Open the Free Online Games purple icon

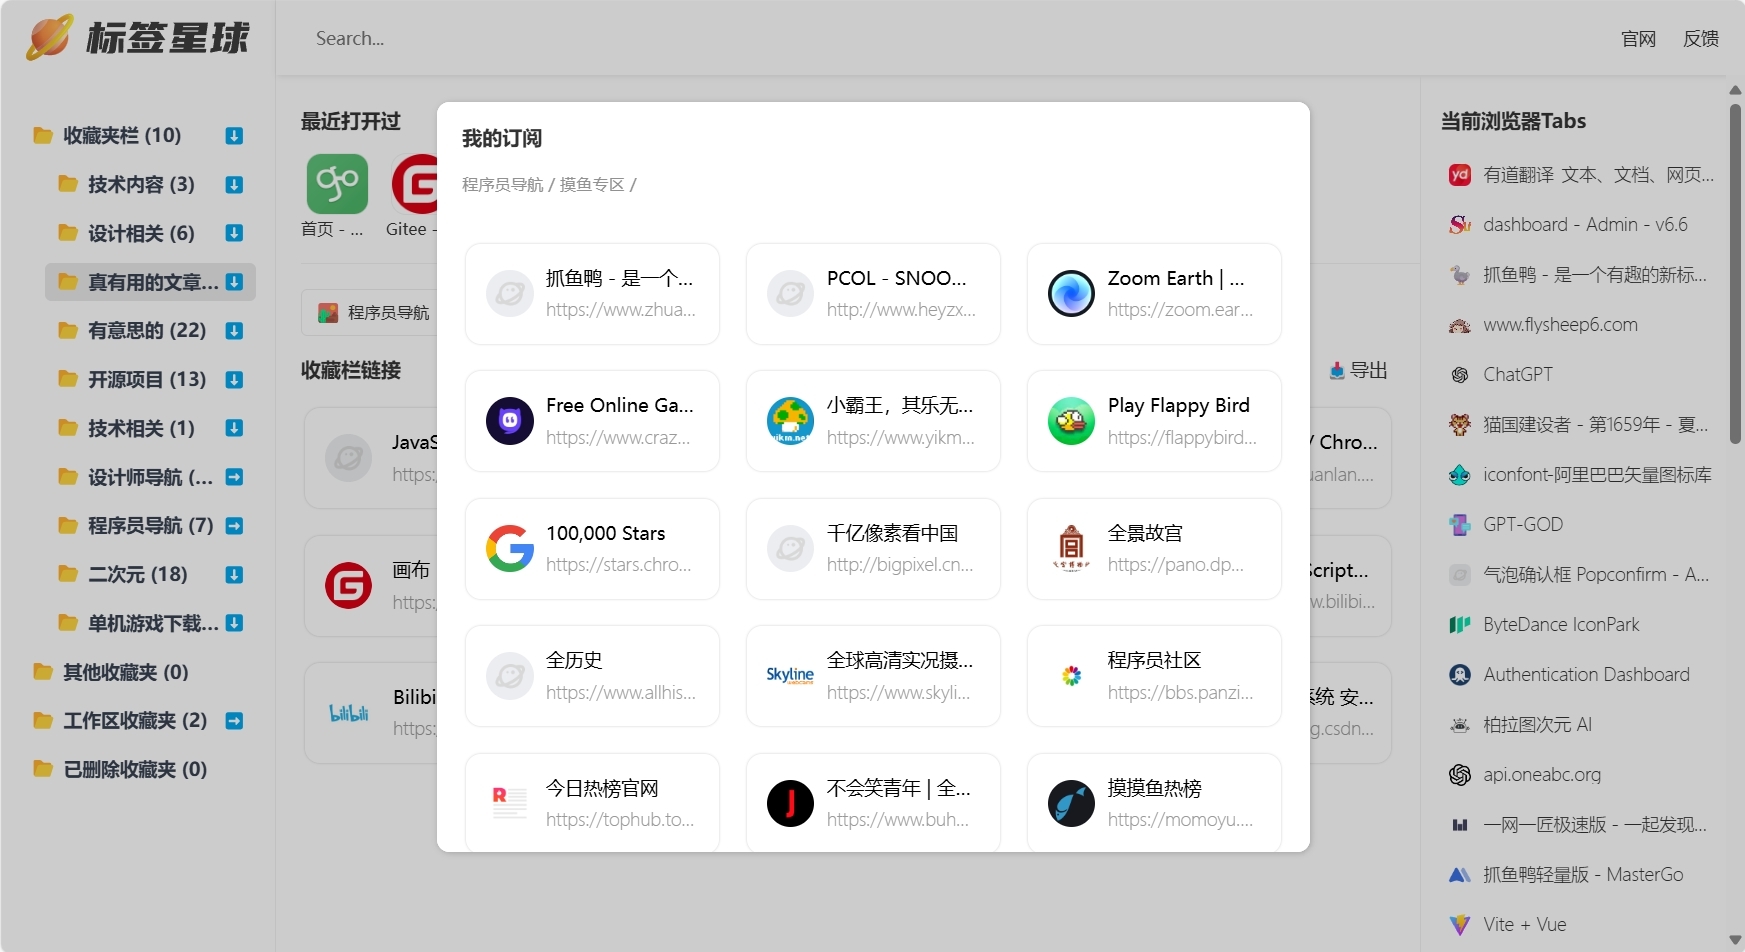pyautogui.click(x=510, y=421)
